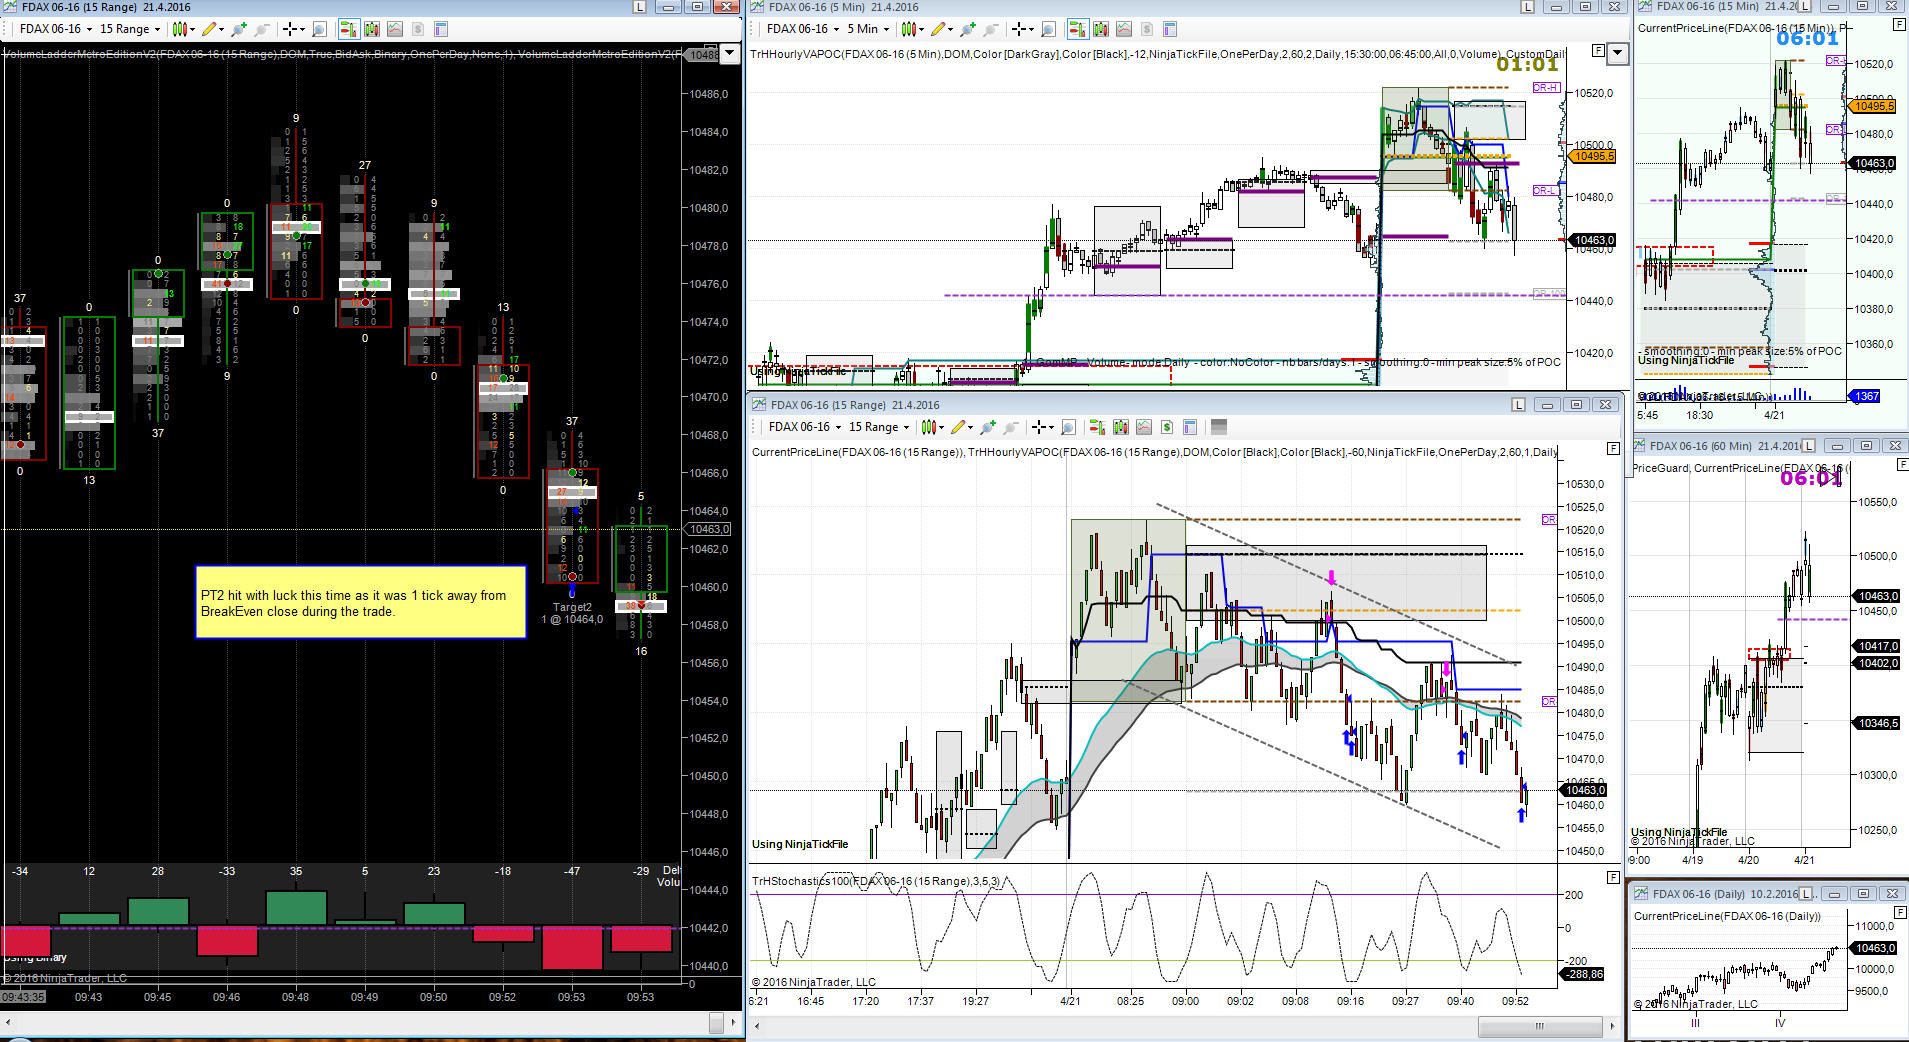
Task: Click zoom magnifier icon in 5 Min chart
Action: tap(1048, 29)
